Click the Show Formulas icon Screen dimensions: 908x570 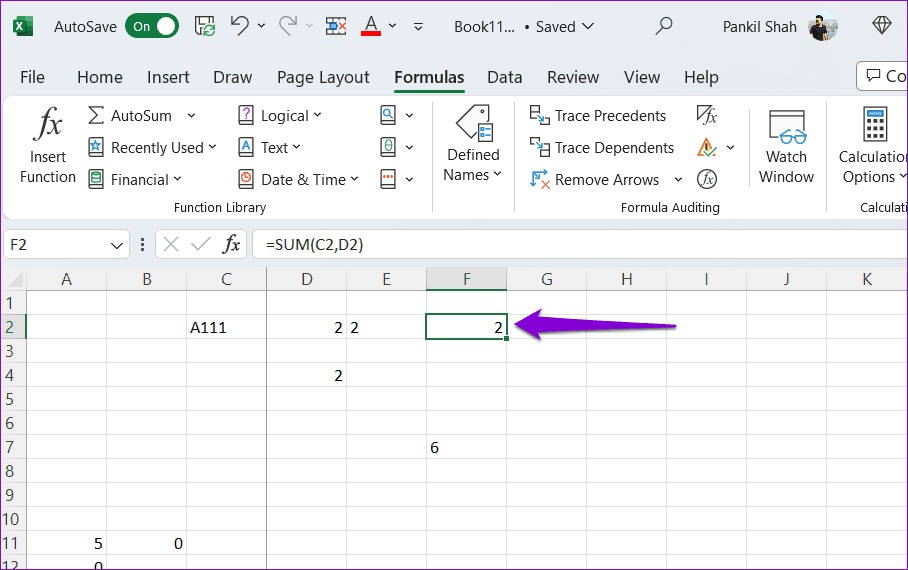click(x=706, y=115)
